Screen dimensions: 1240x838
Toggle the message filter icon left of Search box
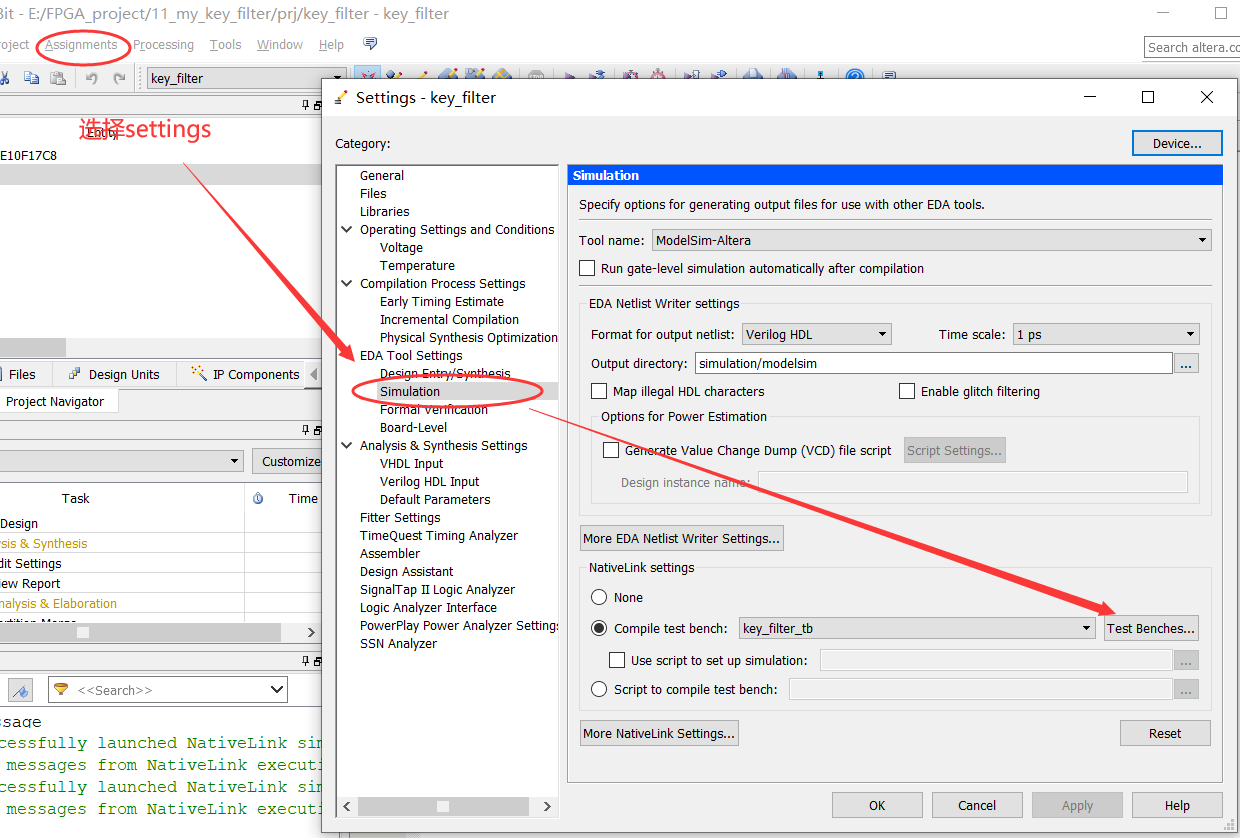(21, 690)
